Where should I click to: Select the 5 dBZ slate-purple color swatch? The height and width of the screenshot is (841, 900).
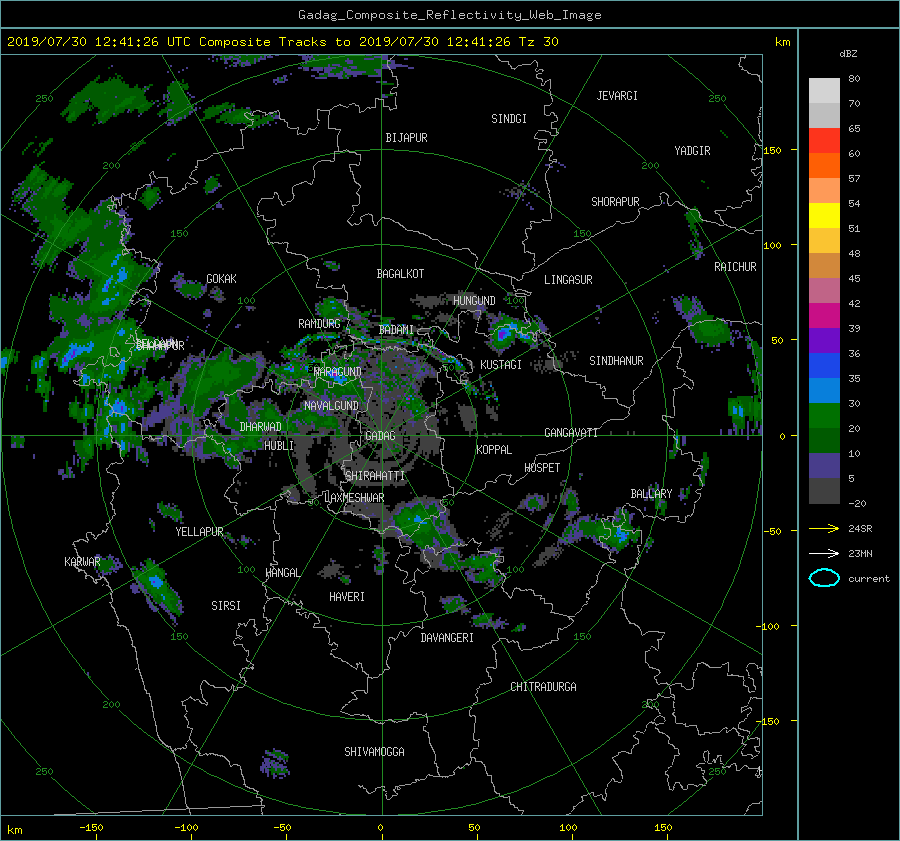coord(824,466)
